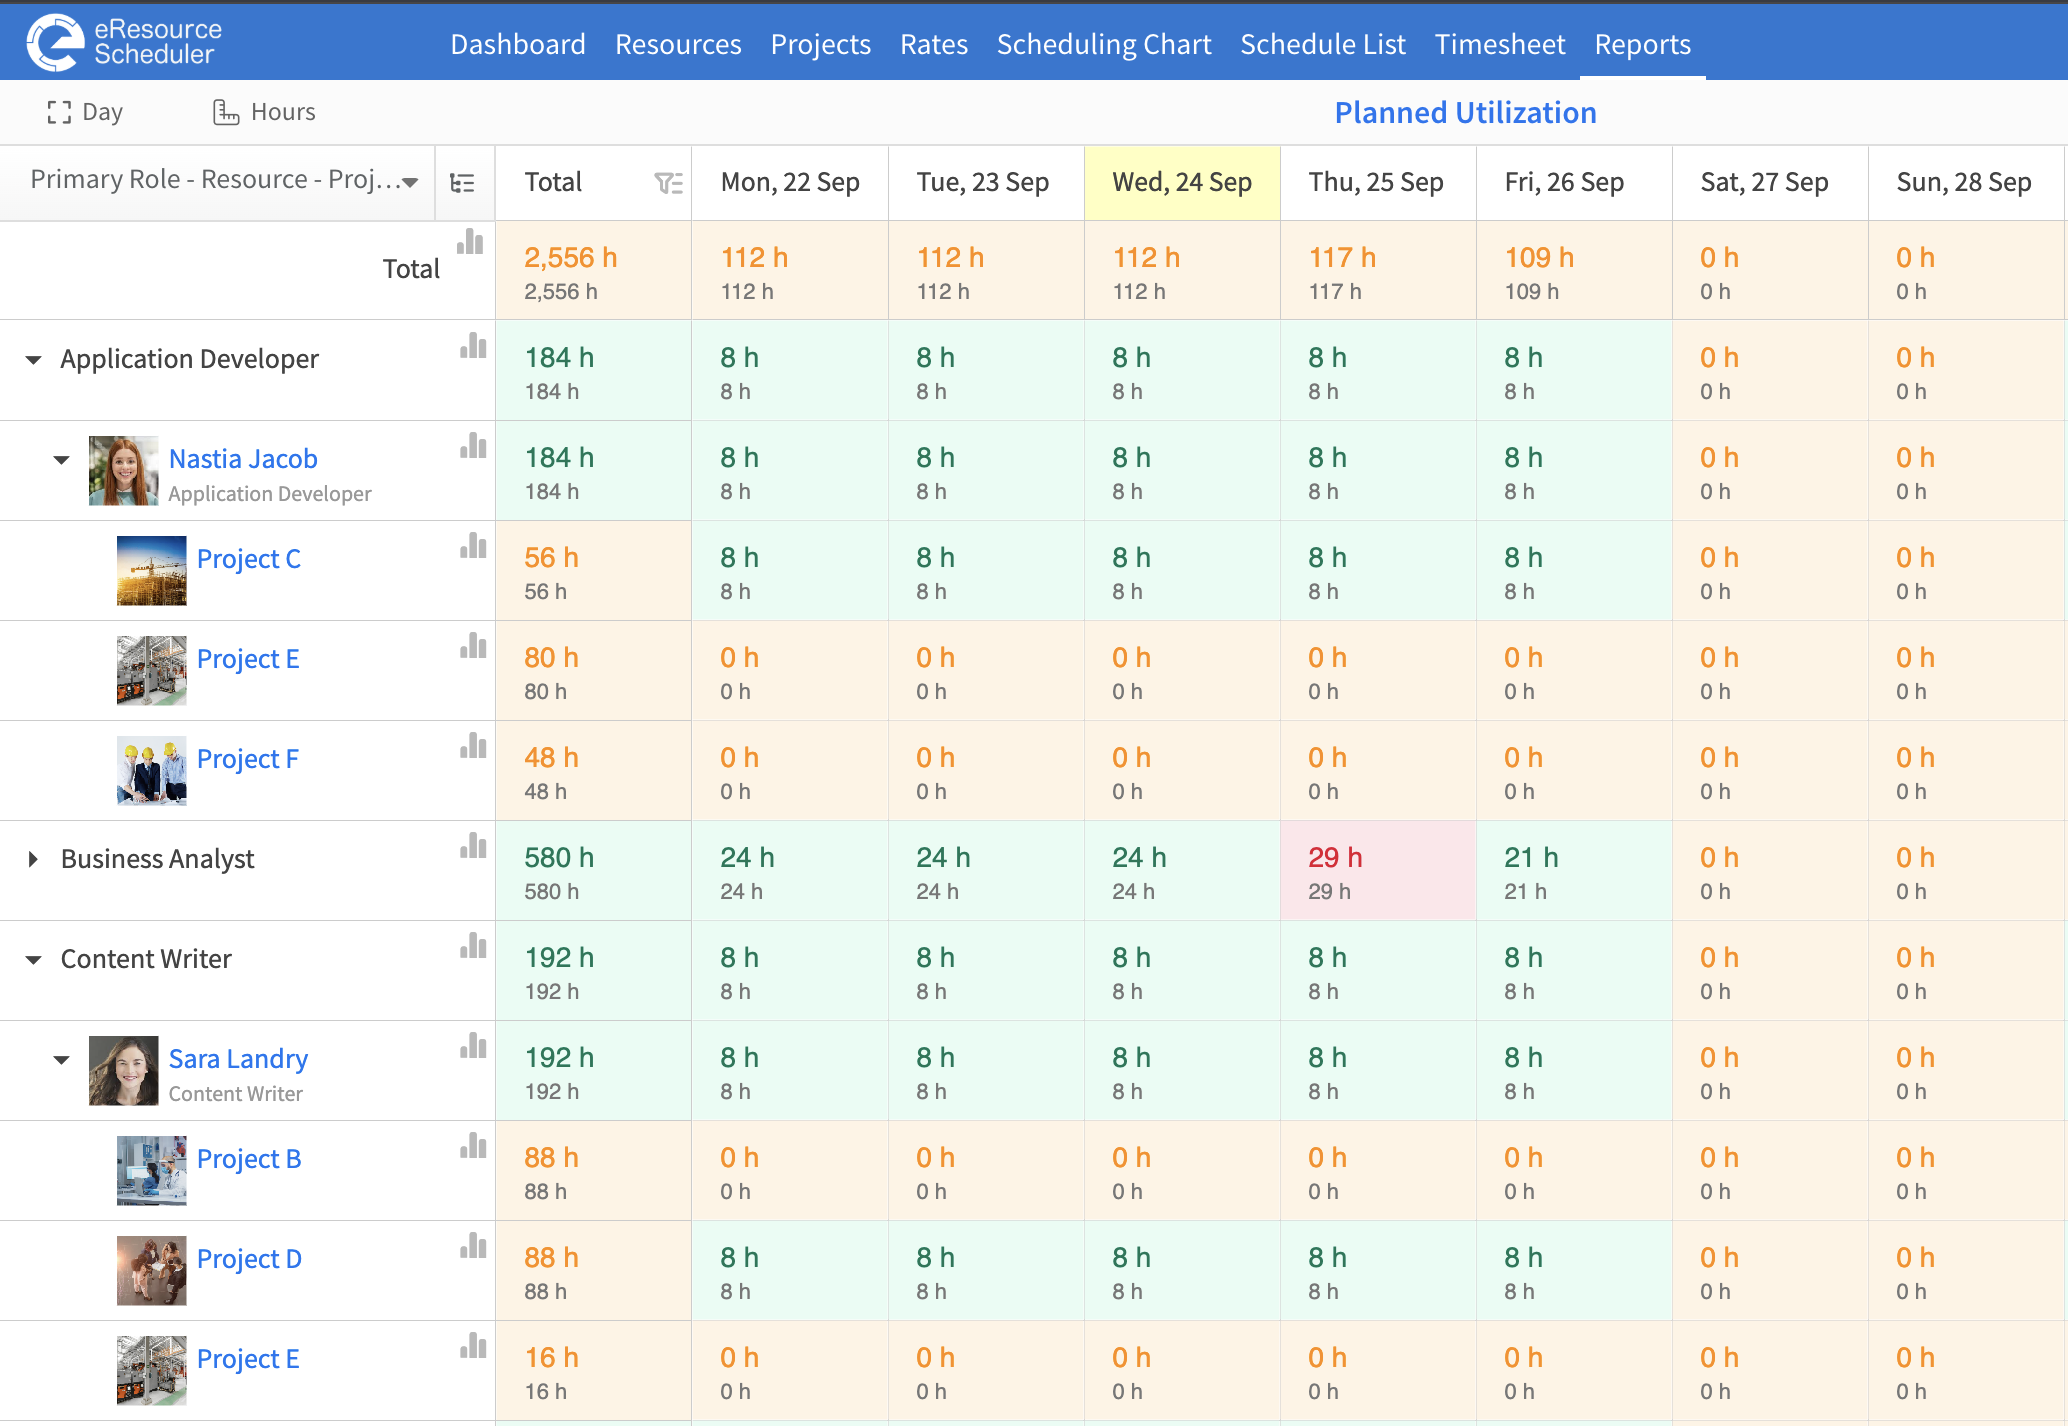The width and height of the screenshot is (2068, 1426).
Task: Click the red 29 h overutilized cell
Action: tap(1378, 871)
